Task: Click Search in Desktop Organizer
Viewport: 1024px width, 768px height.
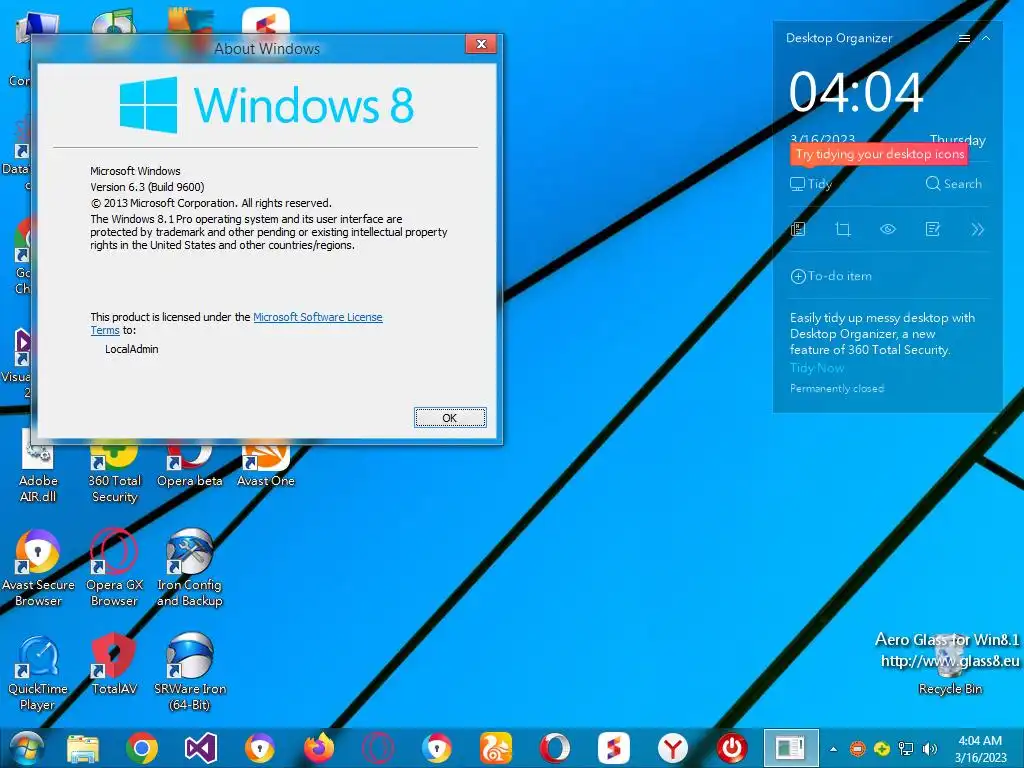Action: coord(953,184)
